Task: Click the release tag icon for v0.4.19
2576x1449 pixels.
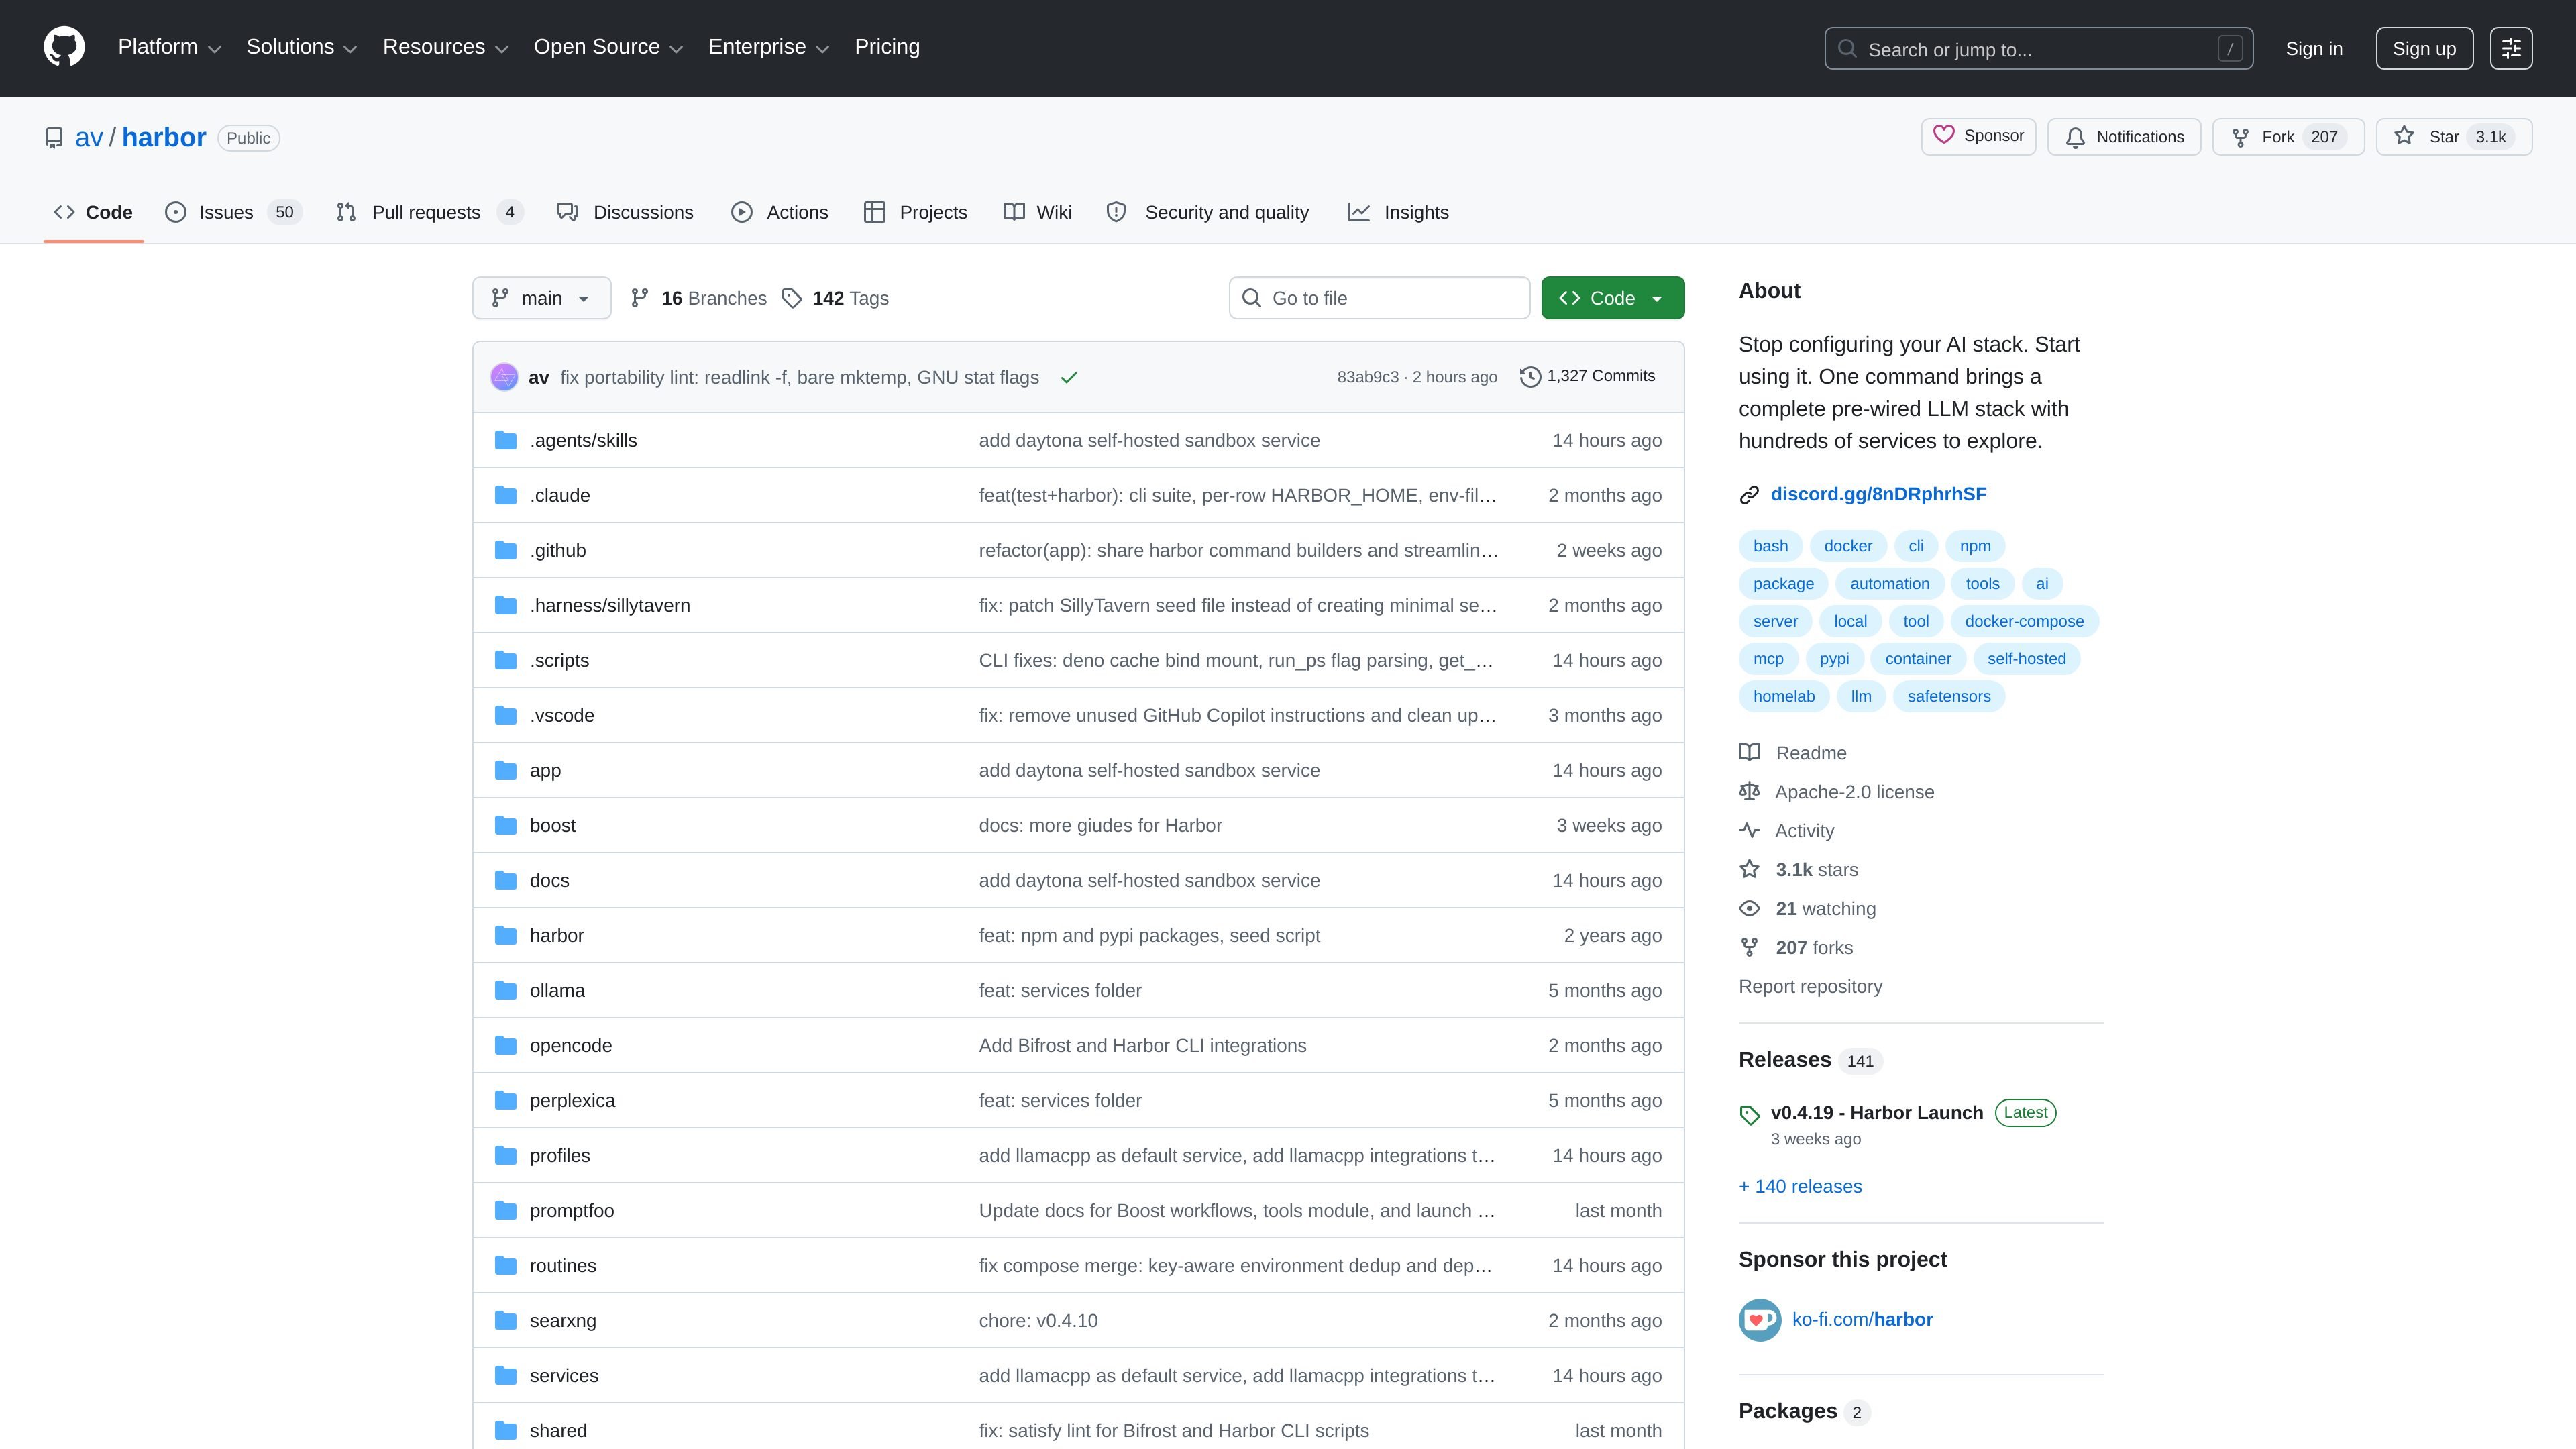Action: click(1749, 1115)
